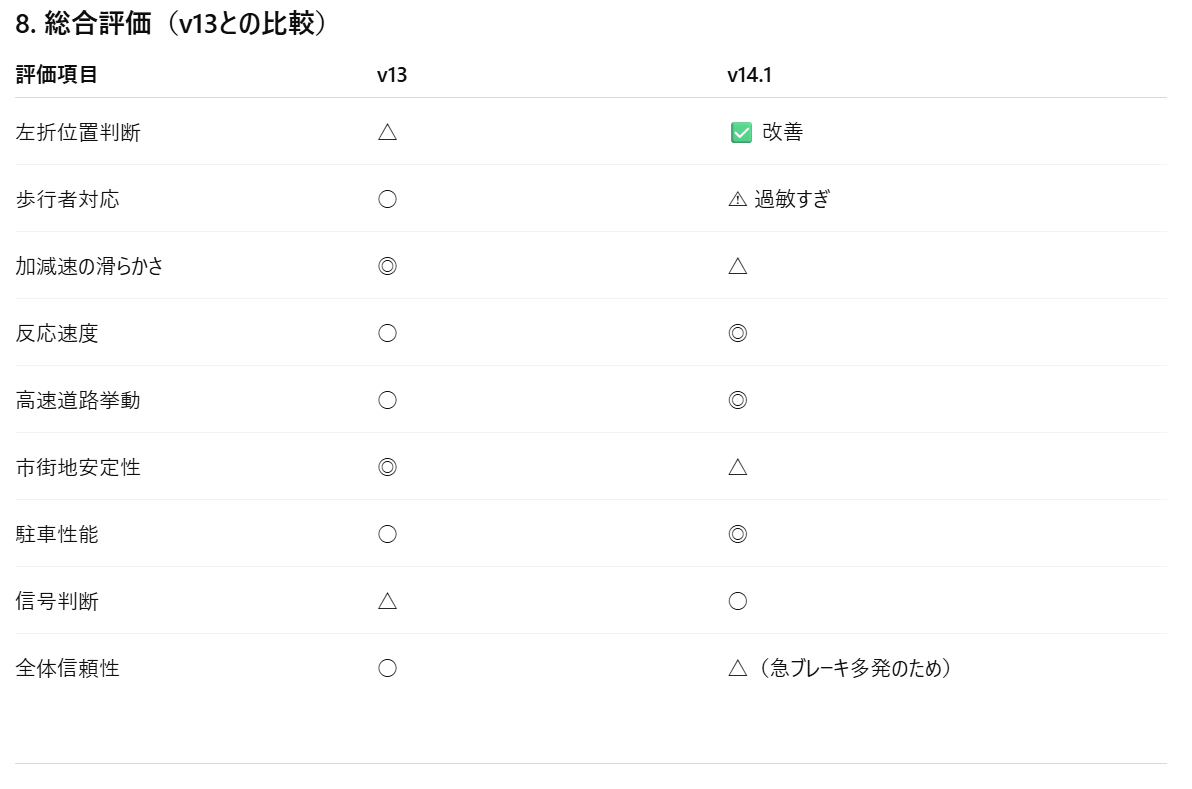Click the v14.1 double circle for 高速道路挙動
This screenshot has height=789, width=1192.
pyautogui.click(x=738, y=401)
